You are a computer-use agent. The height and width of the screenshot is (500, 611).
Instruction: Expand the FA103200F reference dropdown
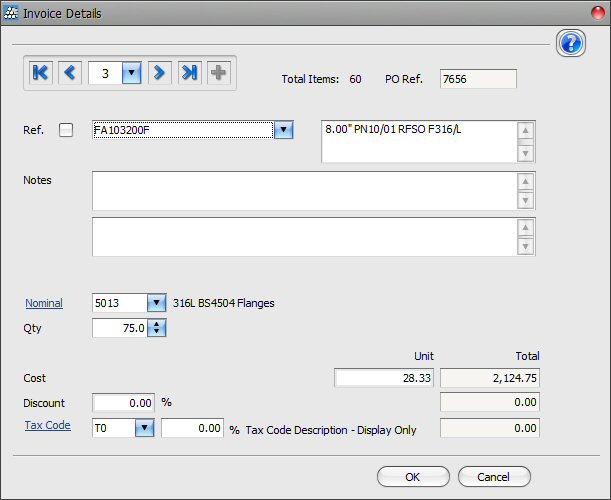coord(284,130)
